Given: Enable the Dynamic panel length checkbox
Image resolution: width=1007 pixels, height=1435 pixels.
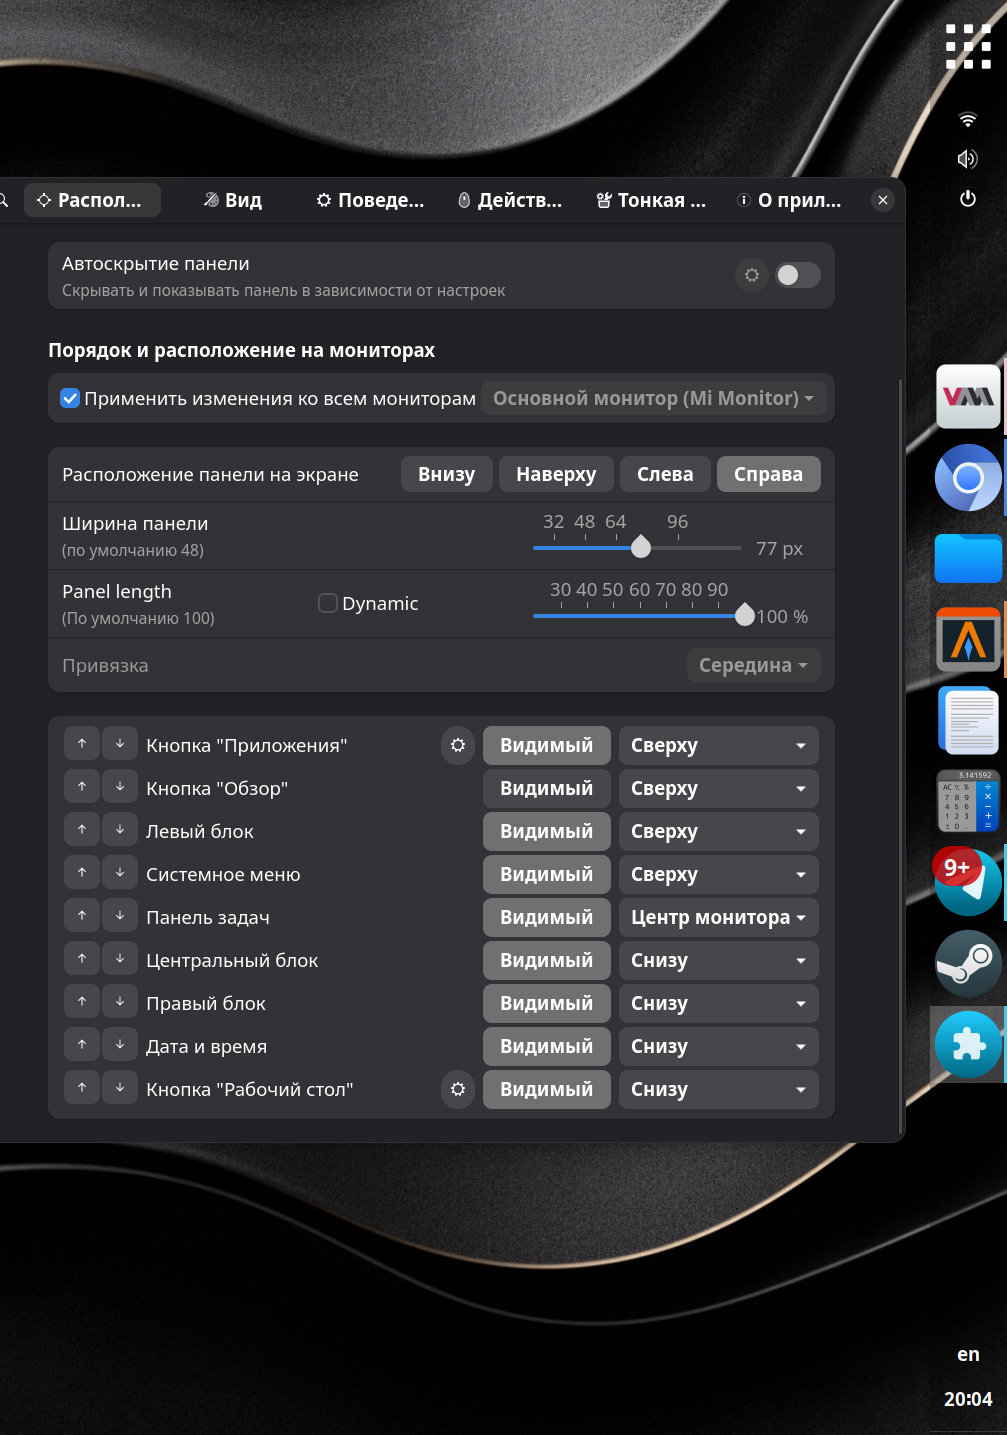Looking at the screenshot, I should coord(327,603).
